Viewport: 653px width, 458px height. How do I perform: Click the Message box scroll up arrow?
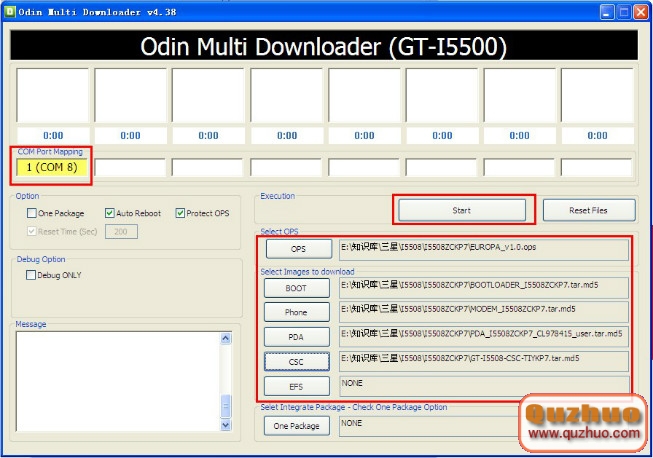pos(226,338)
